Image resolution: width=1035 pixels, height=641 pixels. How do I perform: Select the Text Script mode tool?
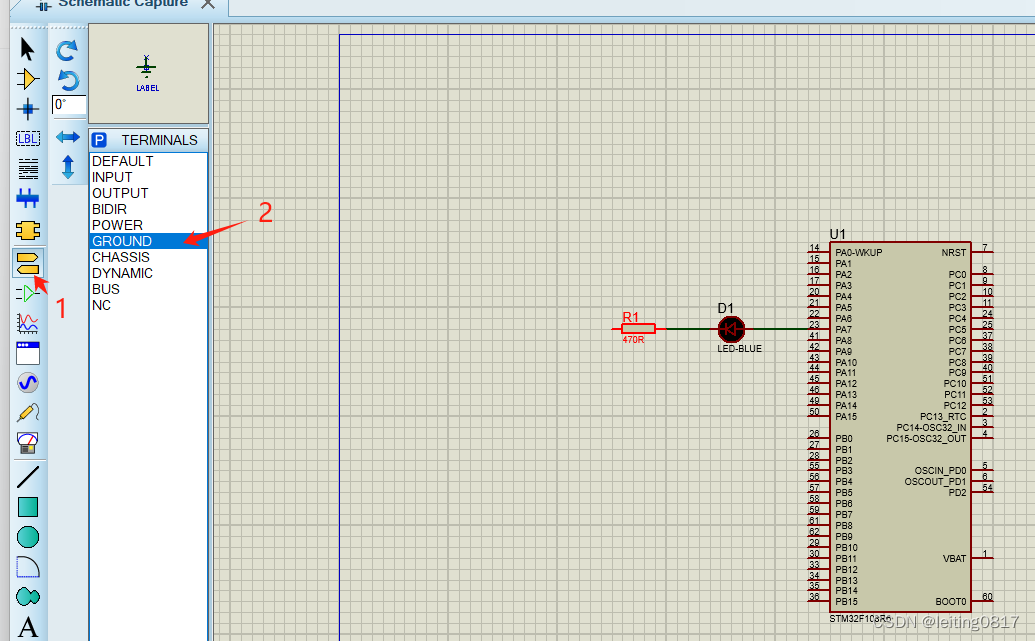coord(28,169)
